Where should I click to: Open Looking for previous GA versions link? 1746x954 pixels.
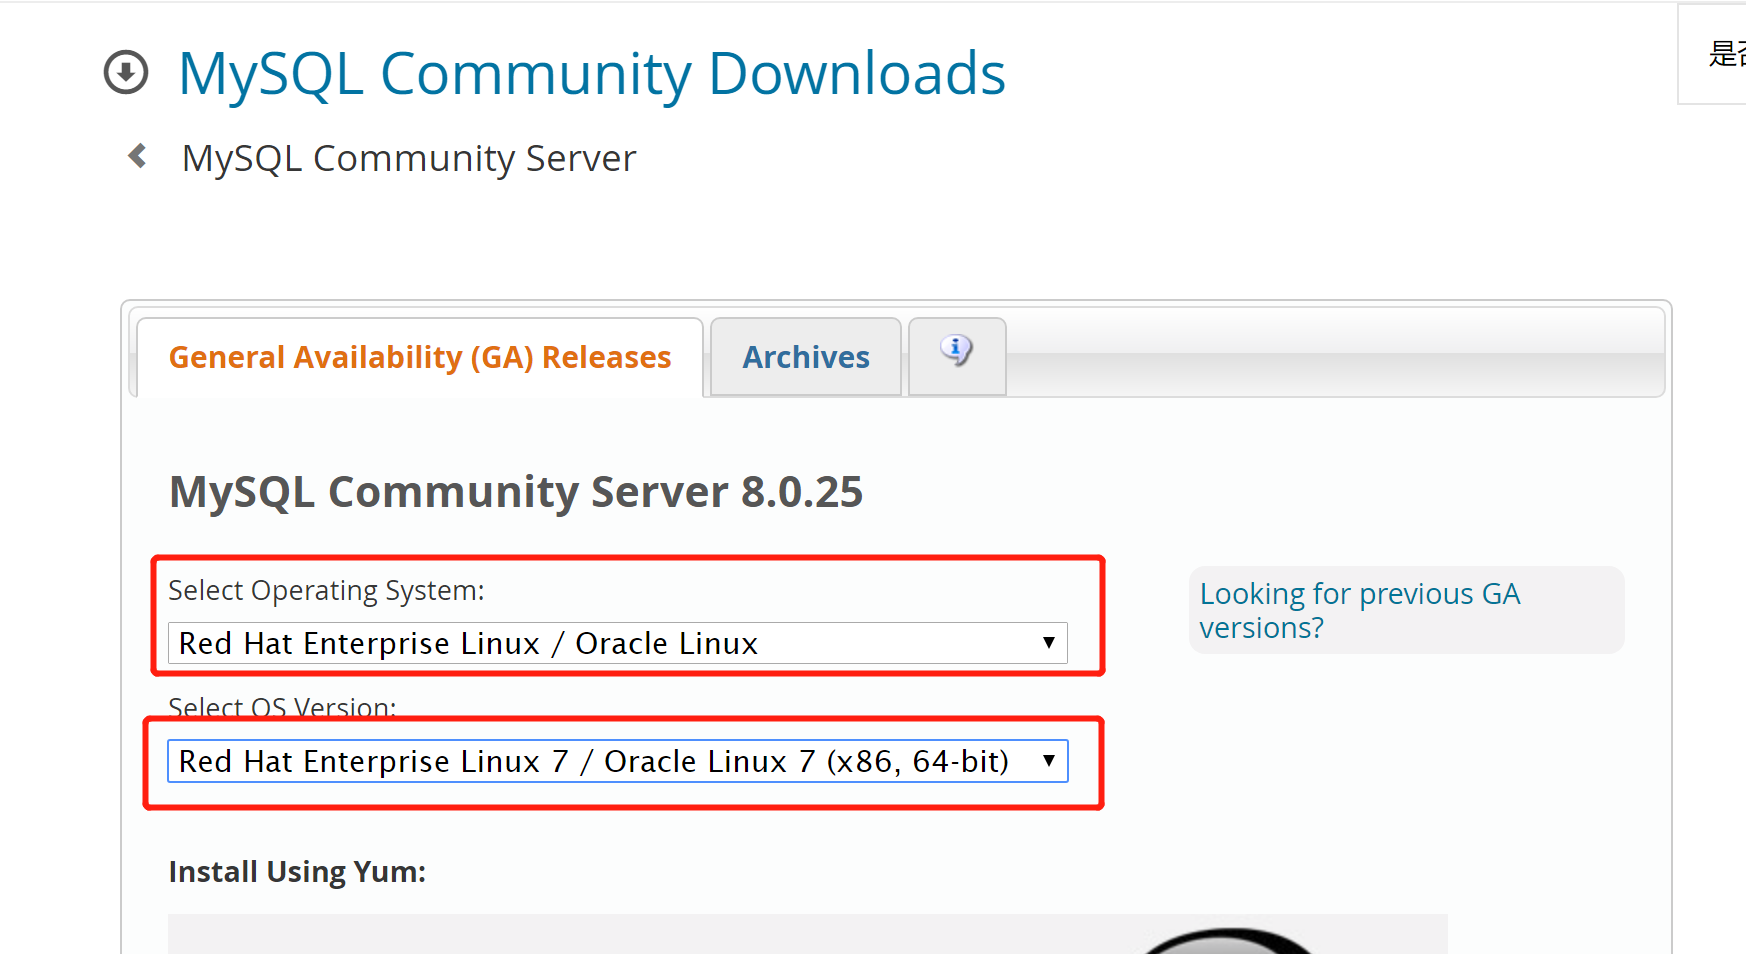(1360, 610)
